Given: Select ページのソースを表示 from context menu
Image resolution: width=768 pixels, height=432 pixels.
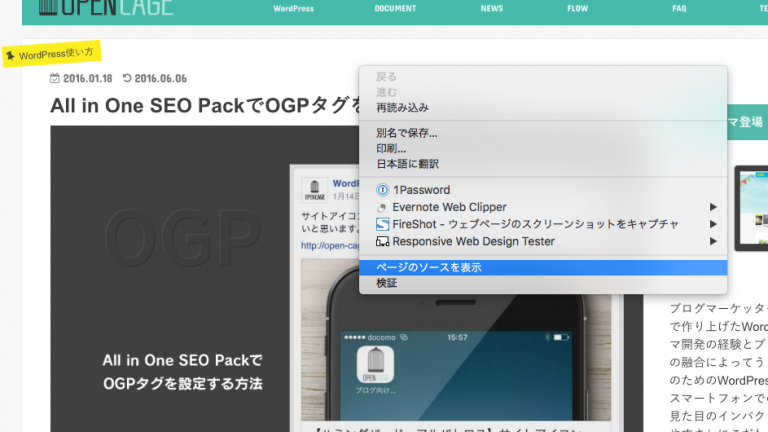Looking at the screenshot, I should [x=543, y=267].
